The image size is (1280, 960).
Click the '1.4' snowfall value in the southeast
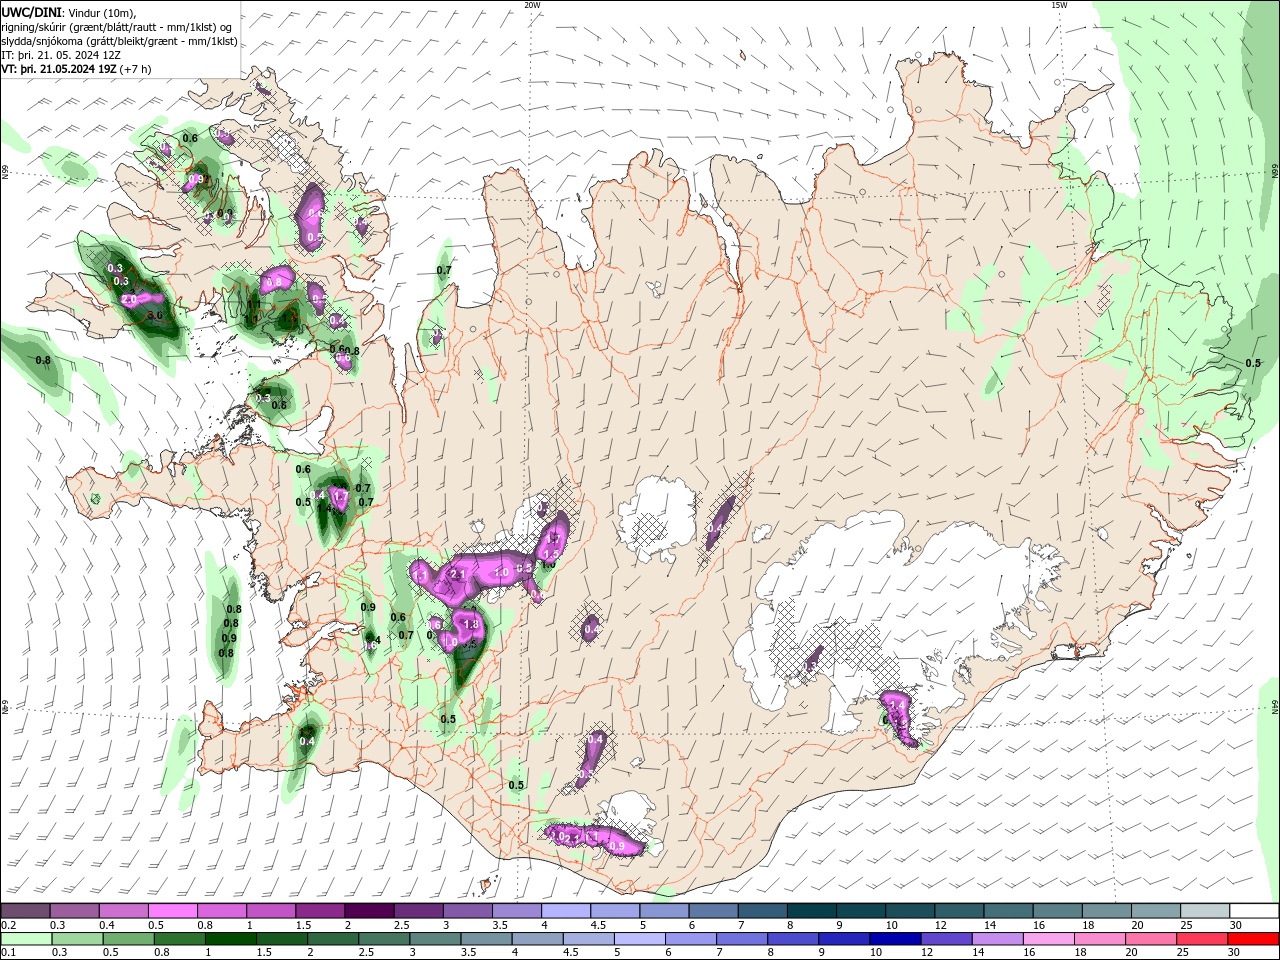[897, 706]
